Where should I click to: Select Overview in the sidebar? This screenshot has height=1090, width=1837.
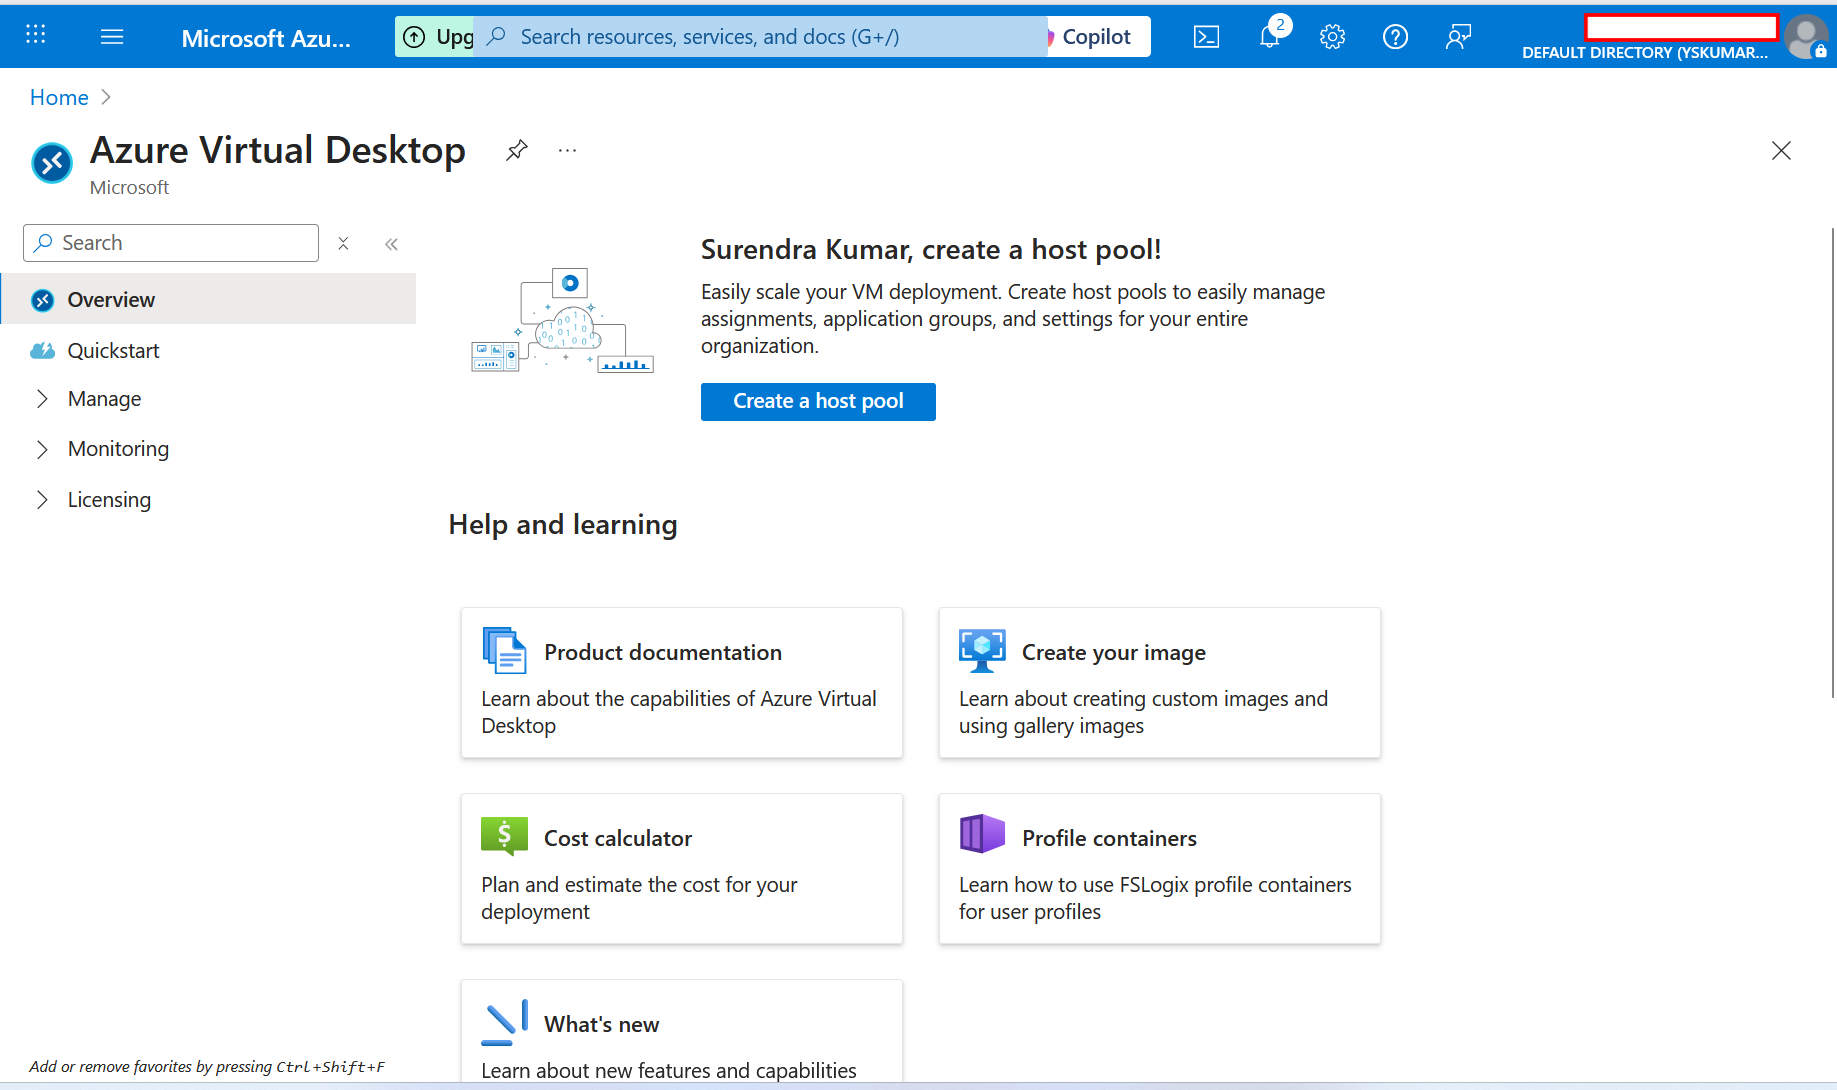[x=110, y=298]
